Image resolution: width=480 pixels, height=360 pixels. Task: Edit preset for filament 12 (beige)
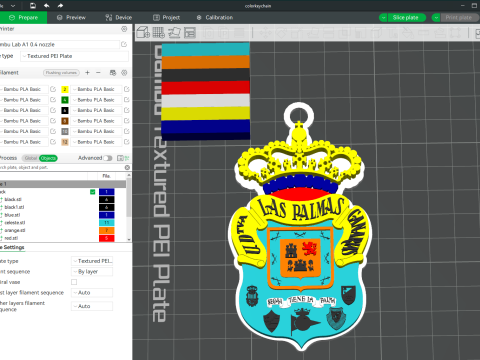click(127, 142)
